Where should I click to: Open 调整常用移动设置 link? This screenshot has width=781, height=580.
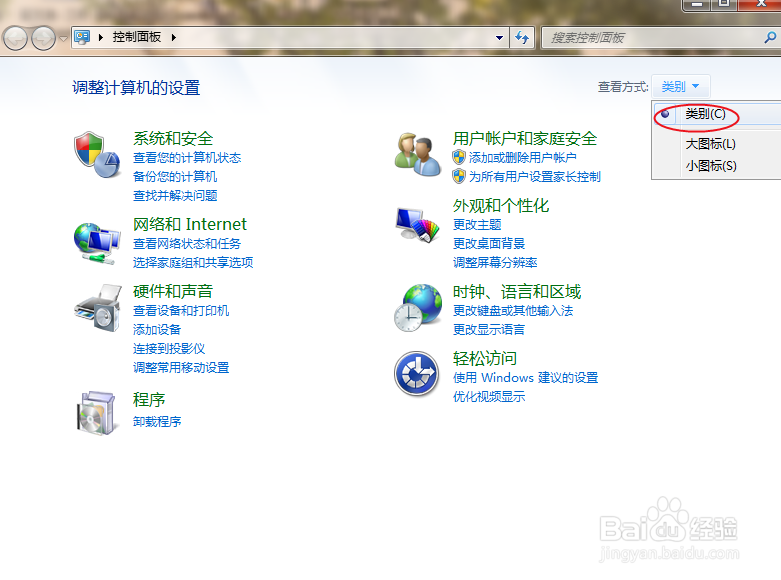[181, 368]
